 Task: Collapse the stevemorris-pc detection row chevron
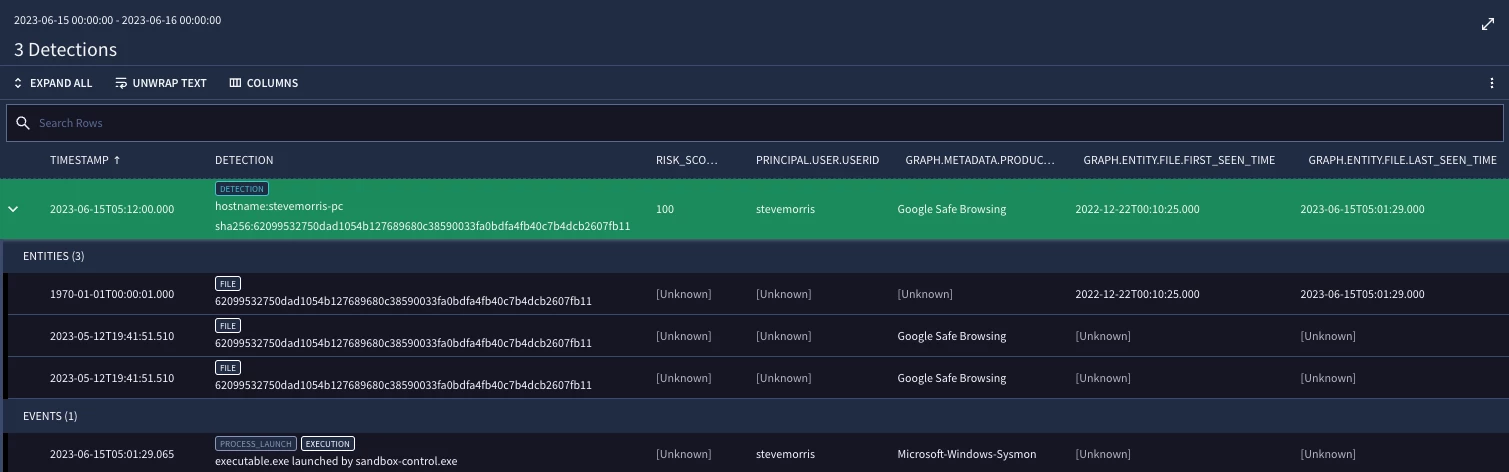point(13,209)
